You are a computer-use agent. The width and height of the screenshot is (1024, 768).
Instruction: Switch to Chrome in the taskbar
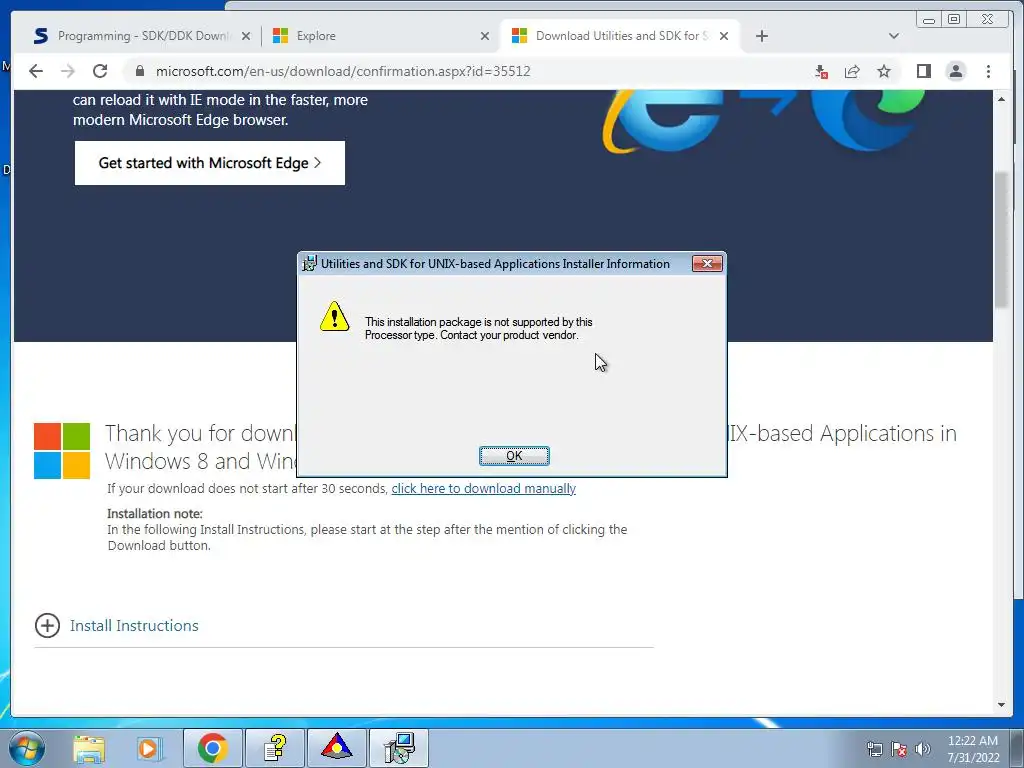click(x=212, y=748)
